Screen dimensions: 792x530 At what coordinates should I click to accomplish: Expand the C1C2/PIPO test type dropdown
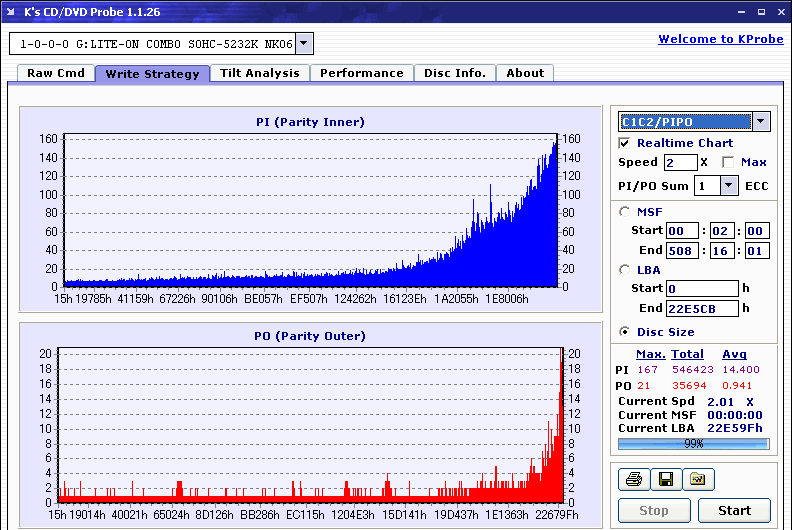(x=761, y=121)
